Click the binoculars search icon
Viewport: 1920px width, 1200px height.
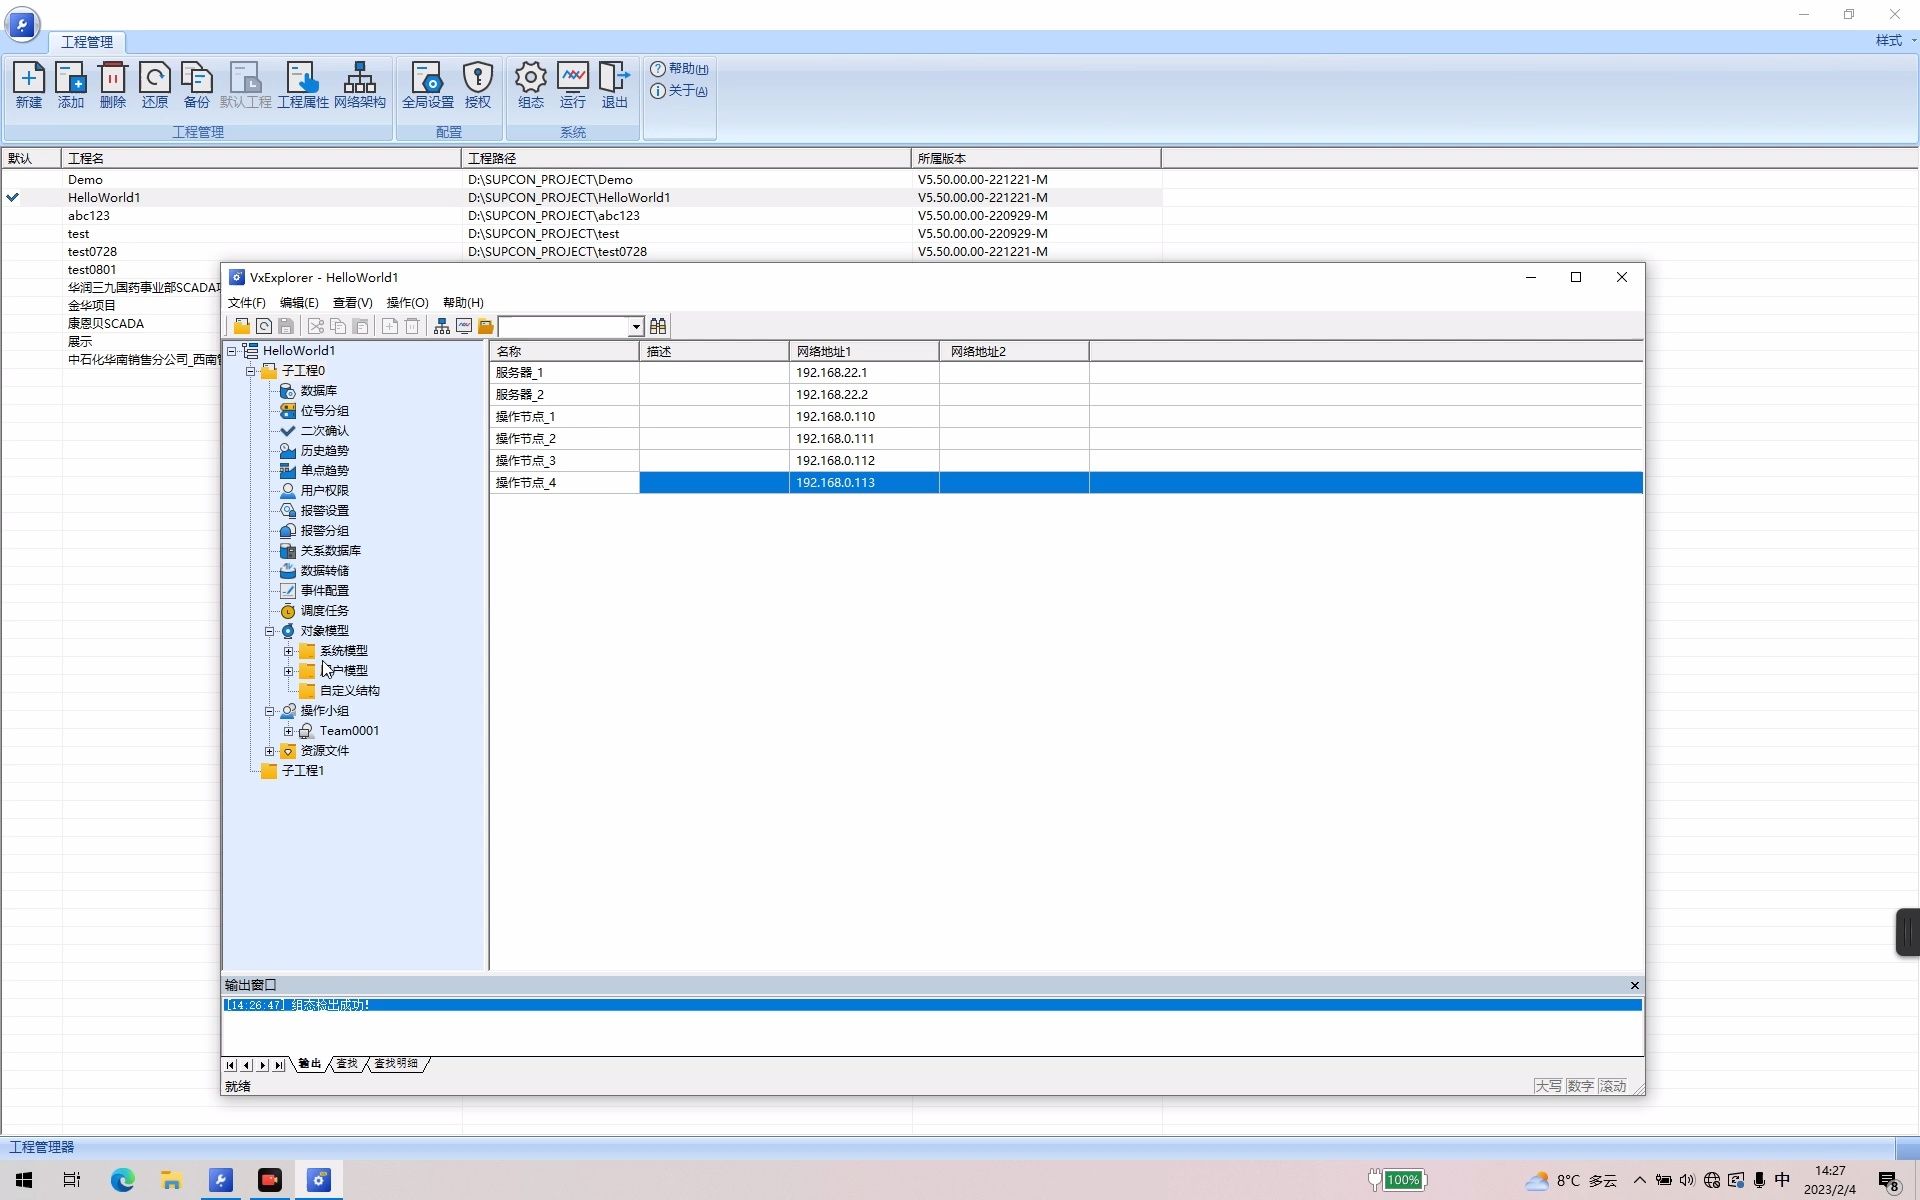click(658, 326)
